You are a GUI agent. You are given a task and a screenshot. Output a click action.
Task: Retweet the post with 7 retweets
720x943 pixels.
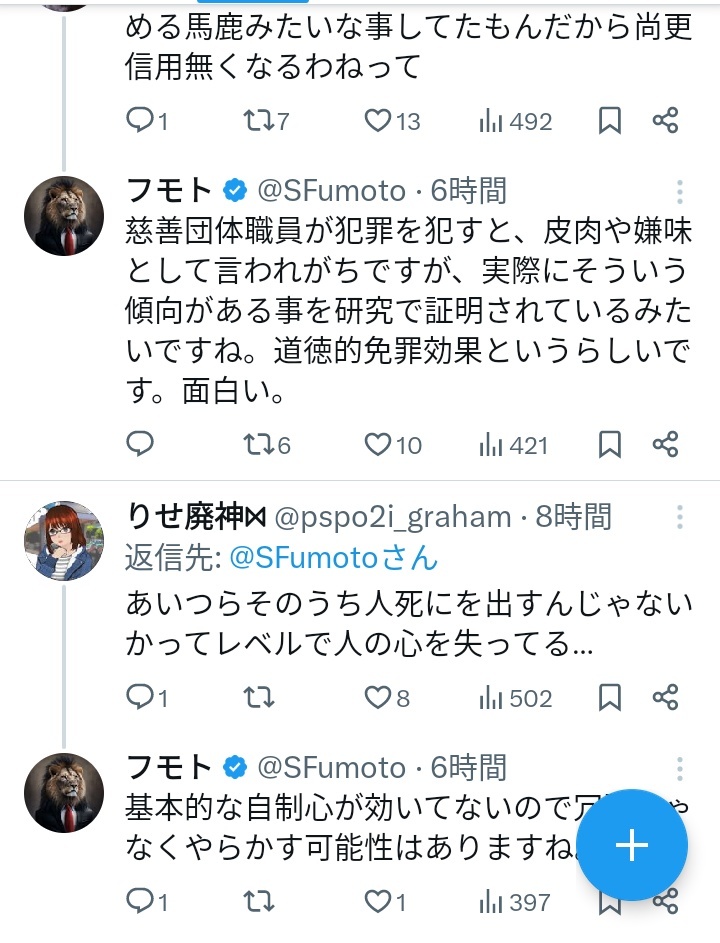coord(258,122)
